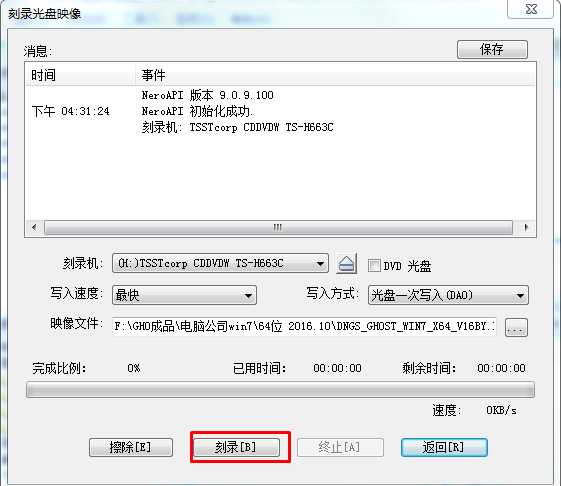Click the message list left scroll arrow

[x=34, y=227]
